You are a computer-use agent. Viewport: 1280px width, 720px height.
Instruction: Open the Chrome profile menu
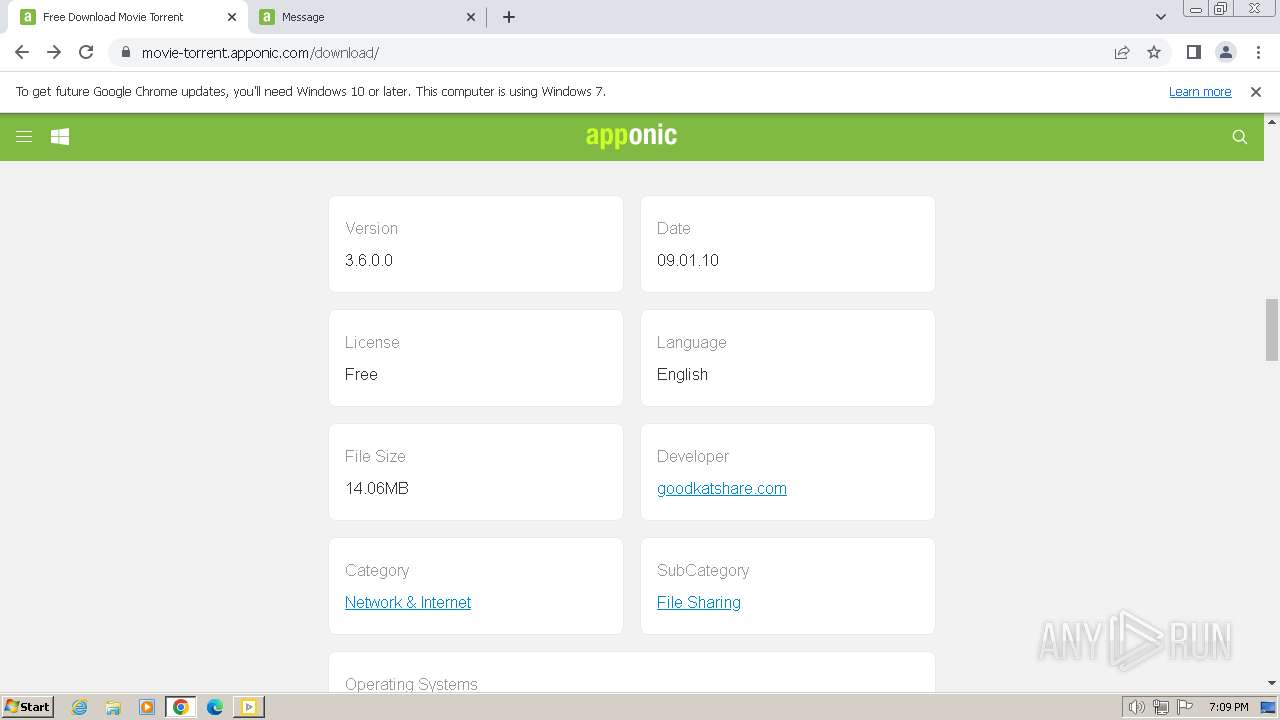coord(1226,52)
